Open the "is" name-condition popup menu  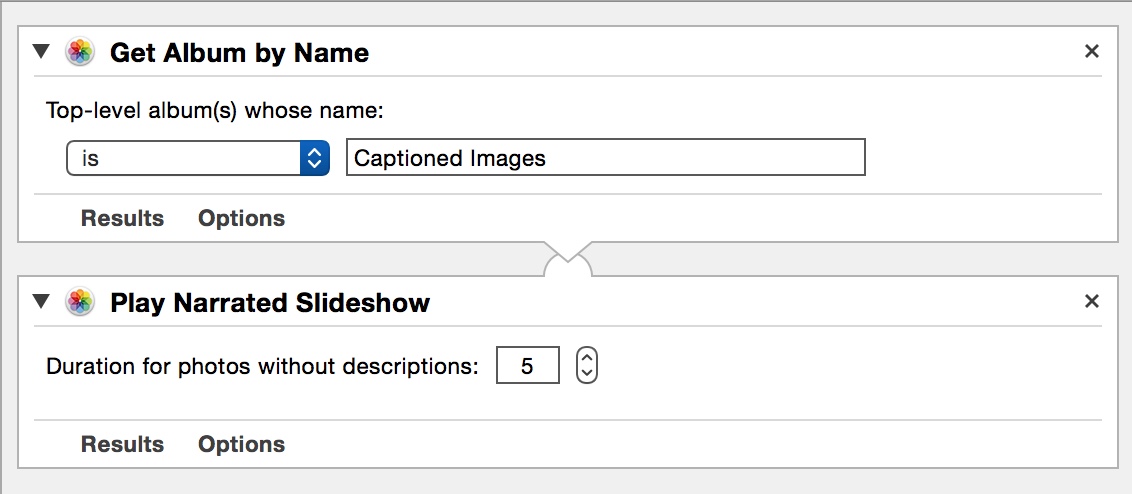click(198, 157)
